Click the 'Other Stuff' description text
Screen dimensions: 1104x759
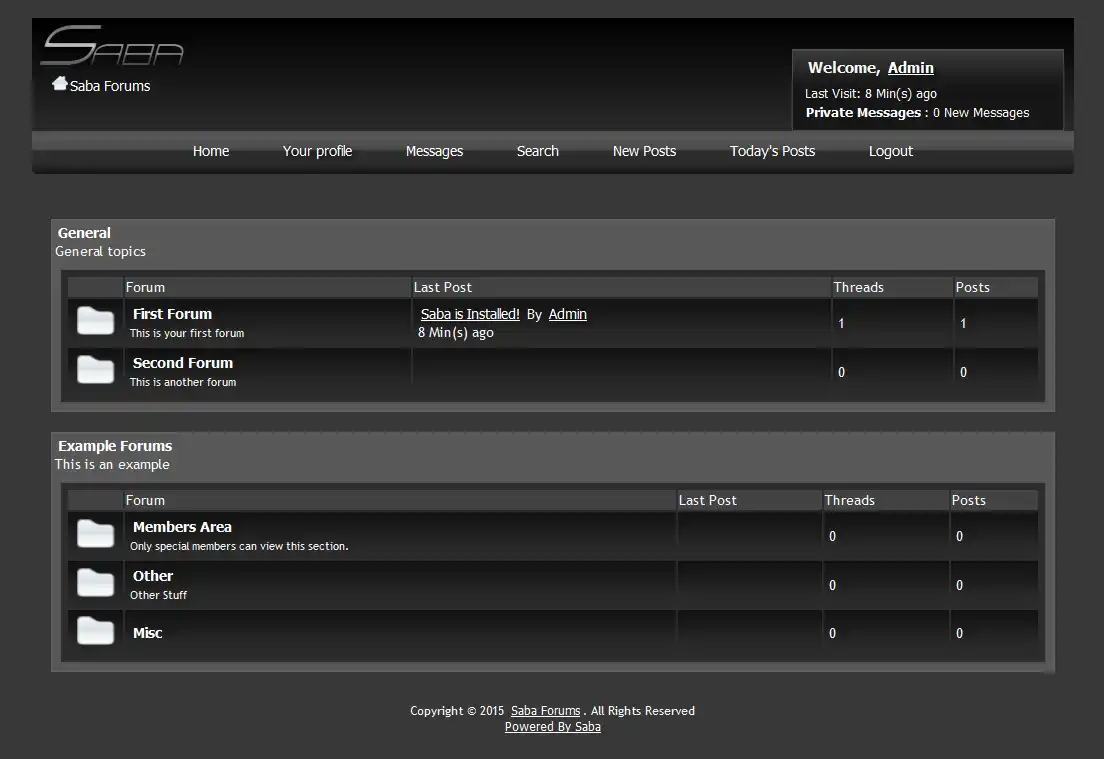click(158, 595)
